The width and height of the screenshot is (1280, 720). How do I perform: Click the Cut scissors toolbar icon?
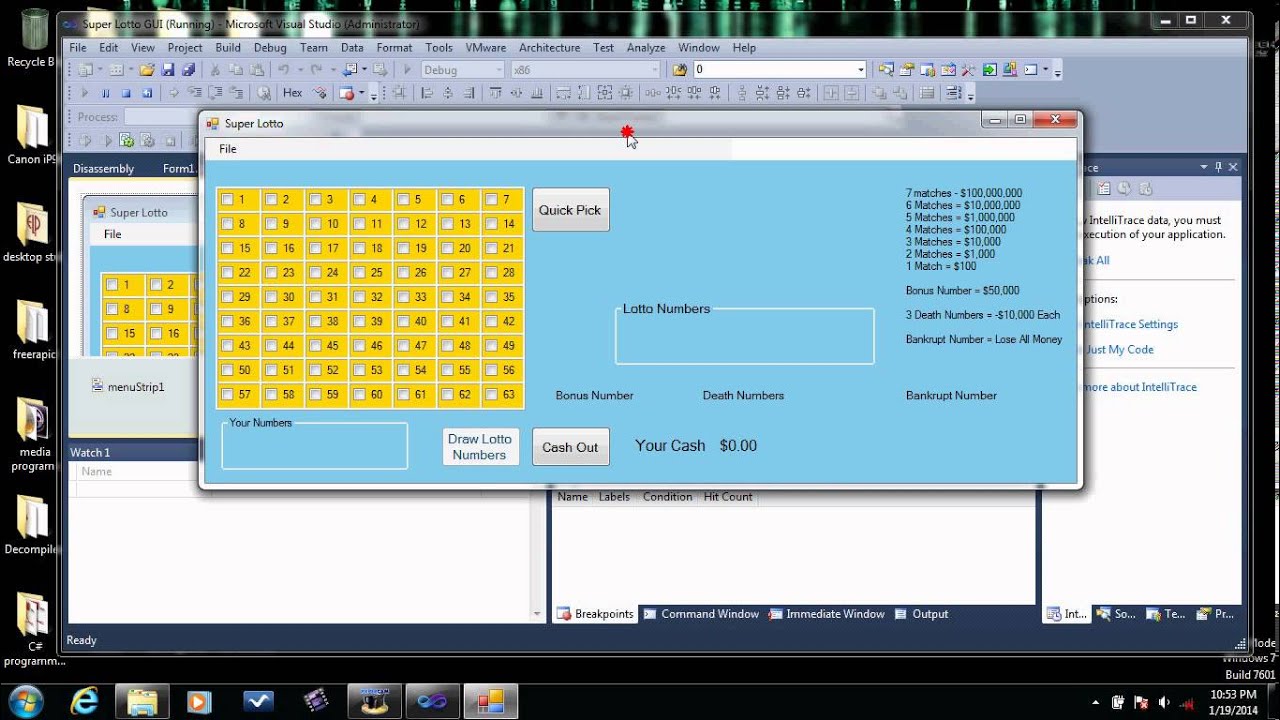click(x=214, y=70)
